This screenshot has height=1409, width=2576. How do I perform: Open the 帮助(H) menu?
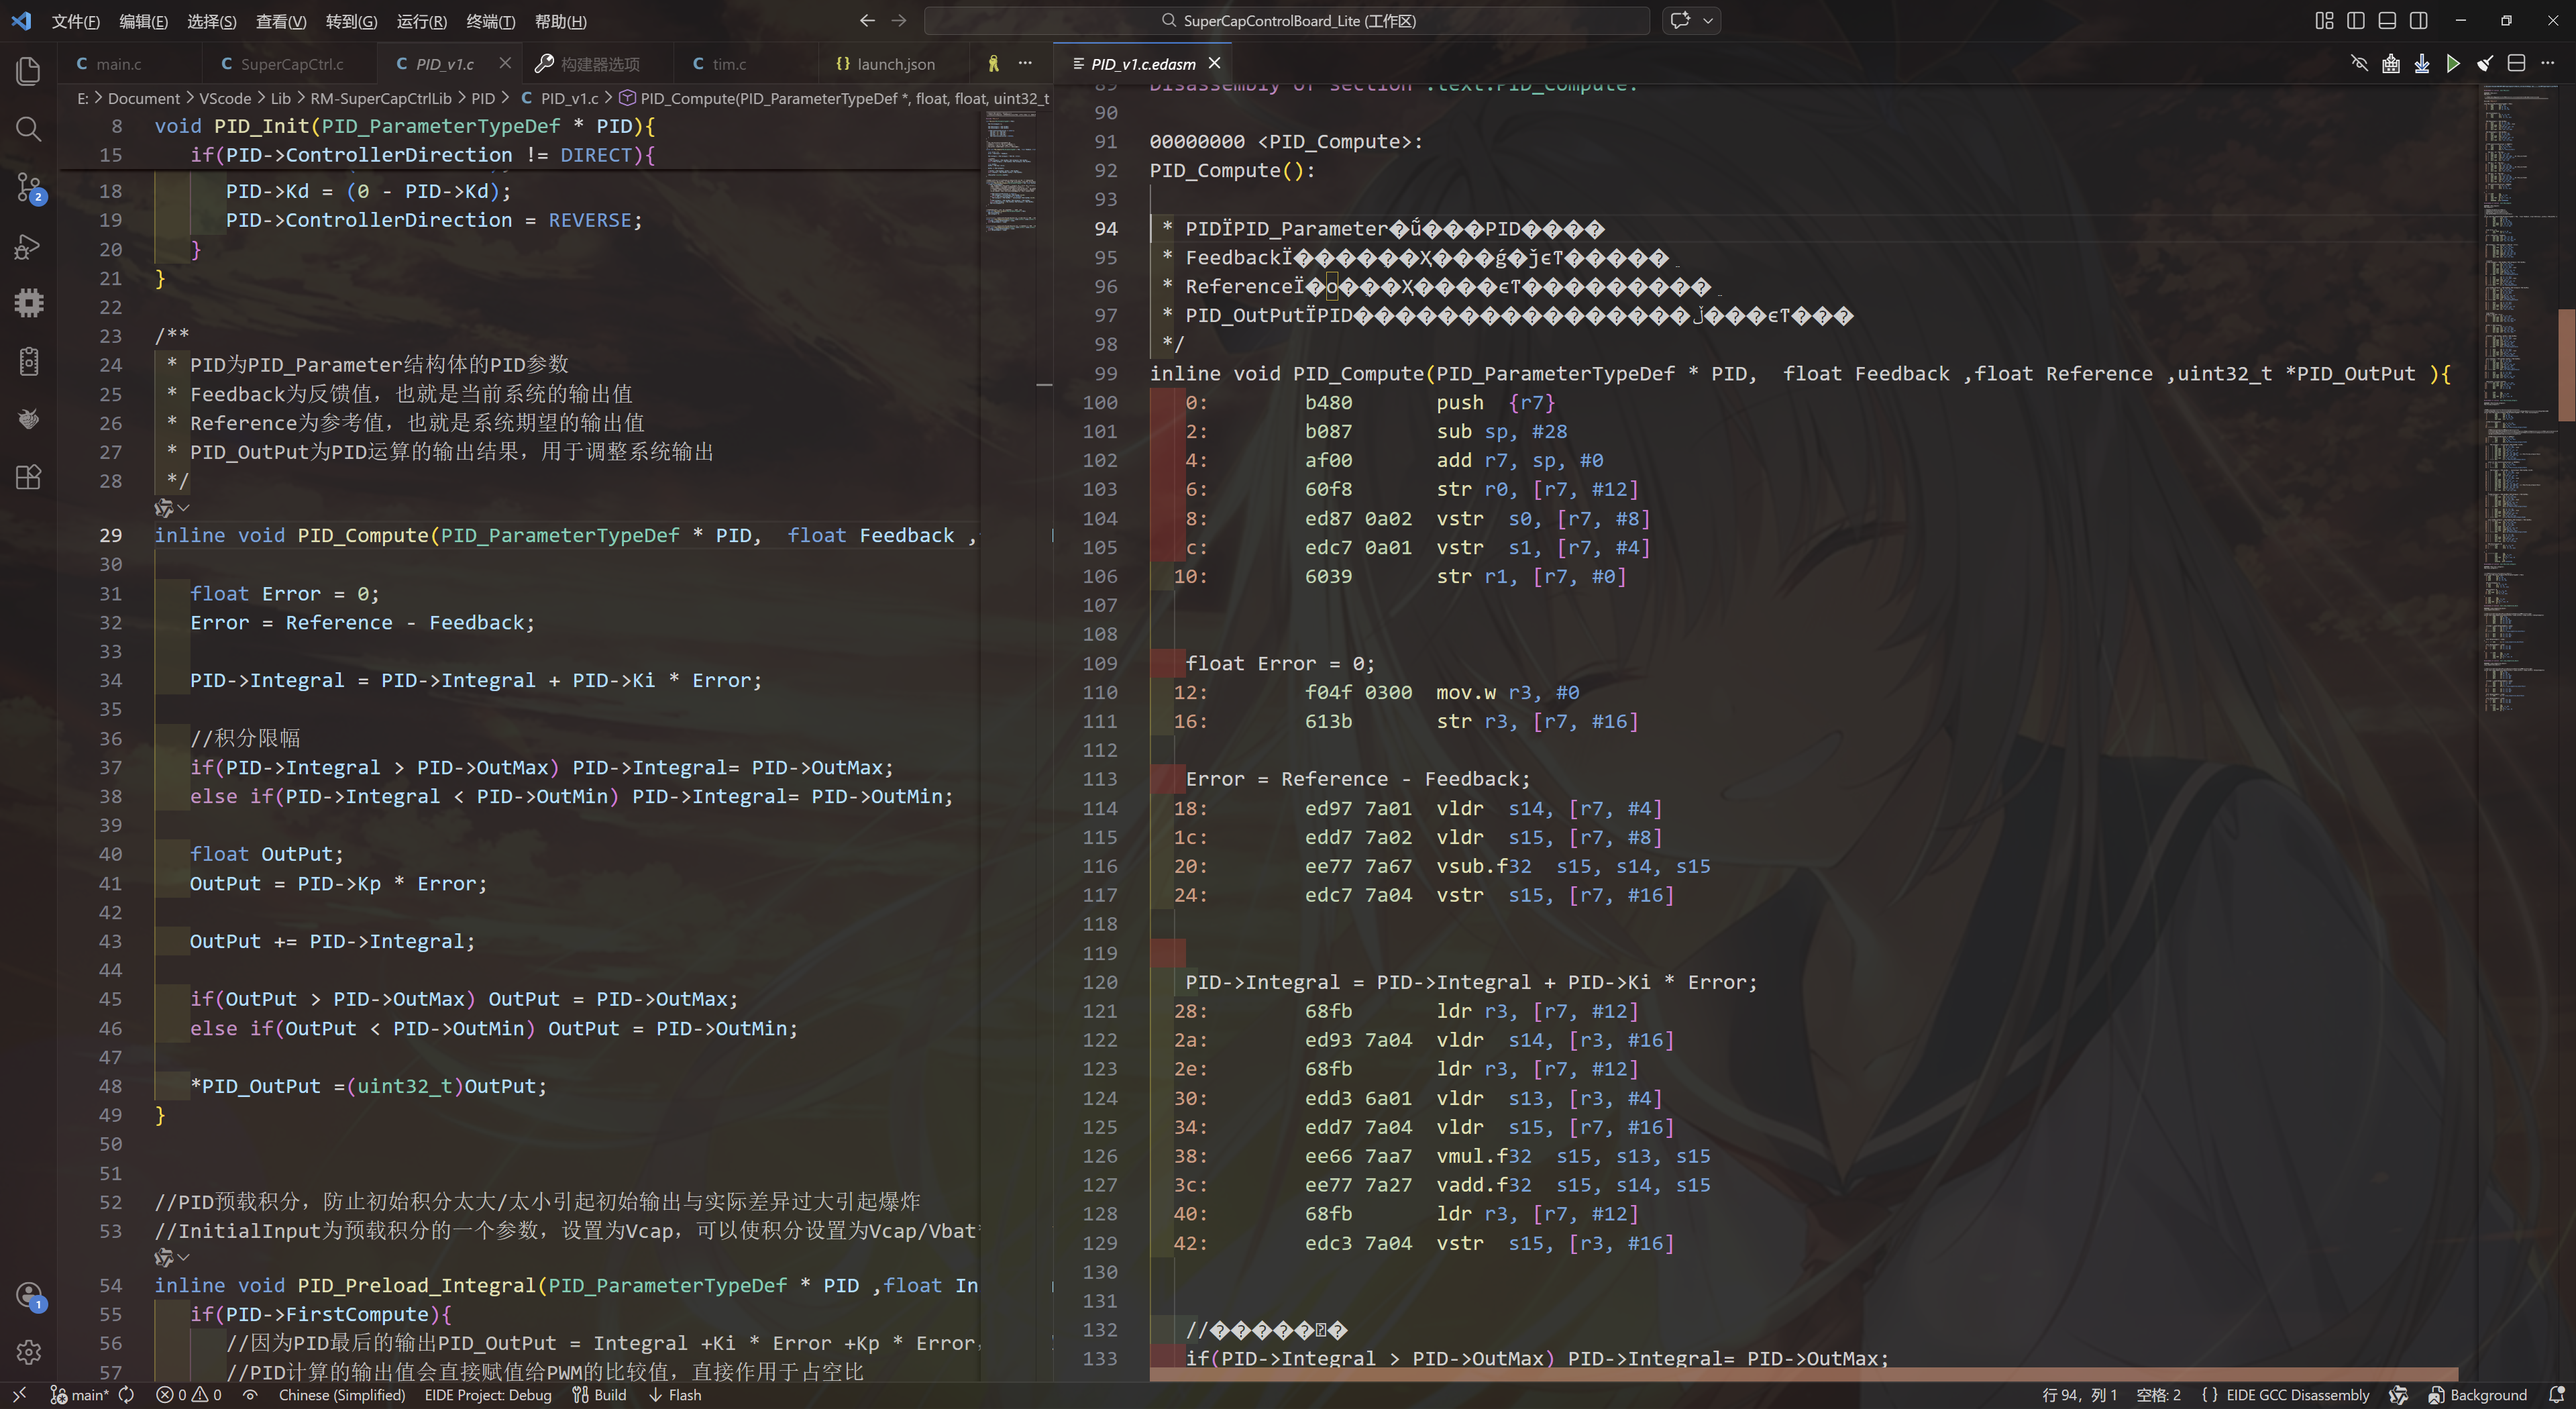pos(560,21)
